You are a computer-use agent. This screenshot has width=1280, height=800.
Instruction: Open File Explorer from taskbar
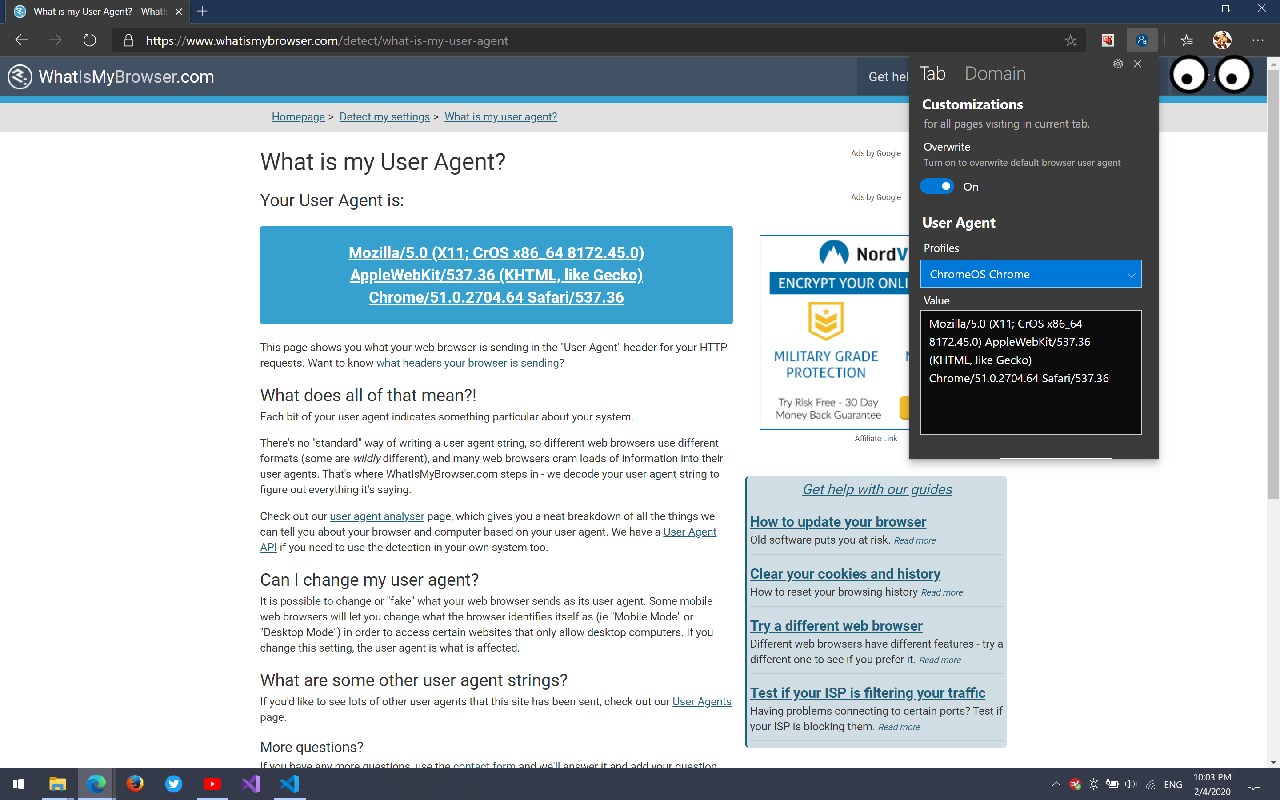point(57,784)
